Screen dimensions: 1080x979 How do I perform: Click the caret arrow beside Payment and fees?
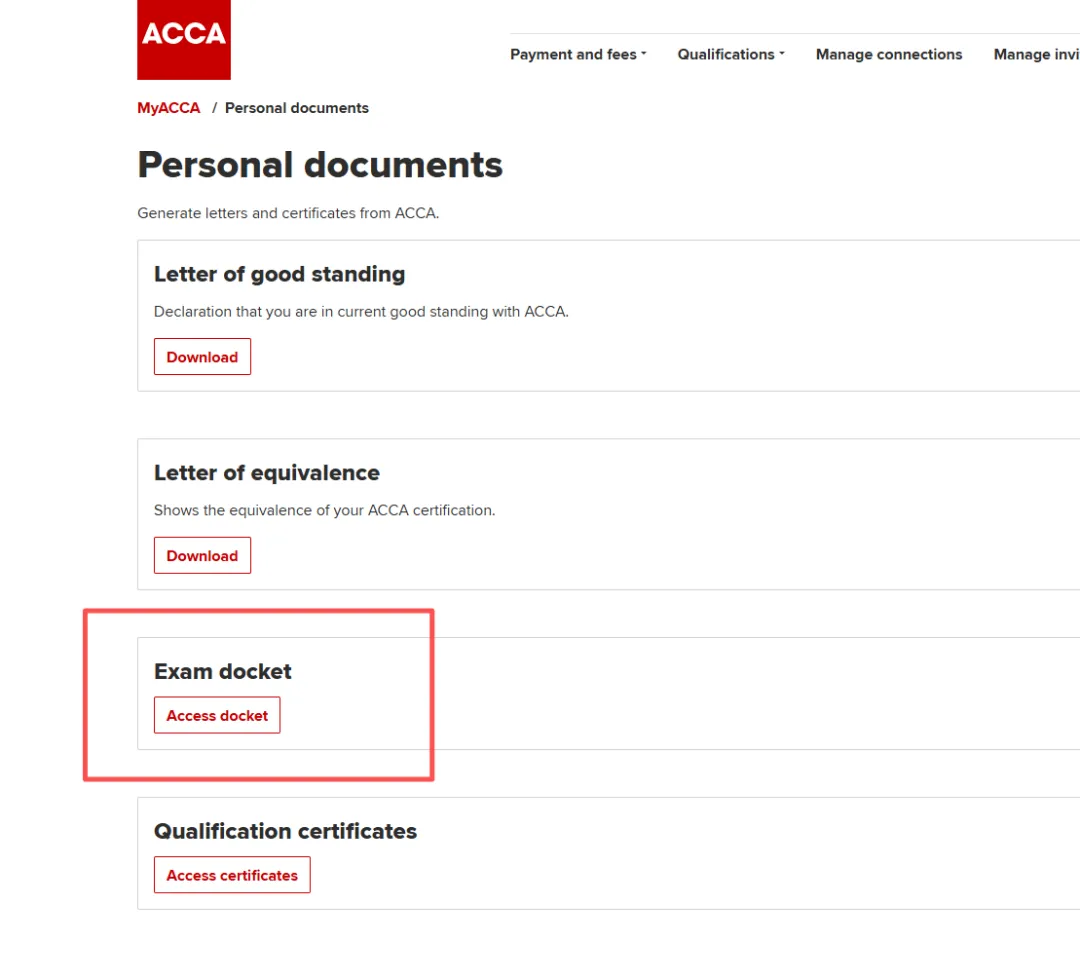pyautogui.click(x=643, y=53)
